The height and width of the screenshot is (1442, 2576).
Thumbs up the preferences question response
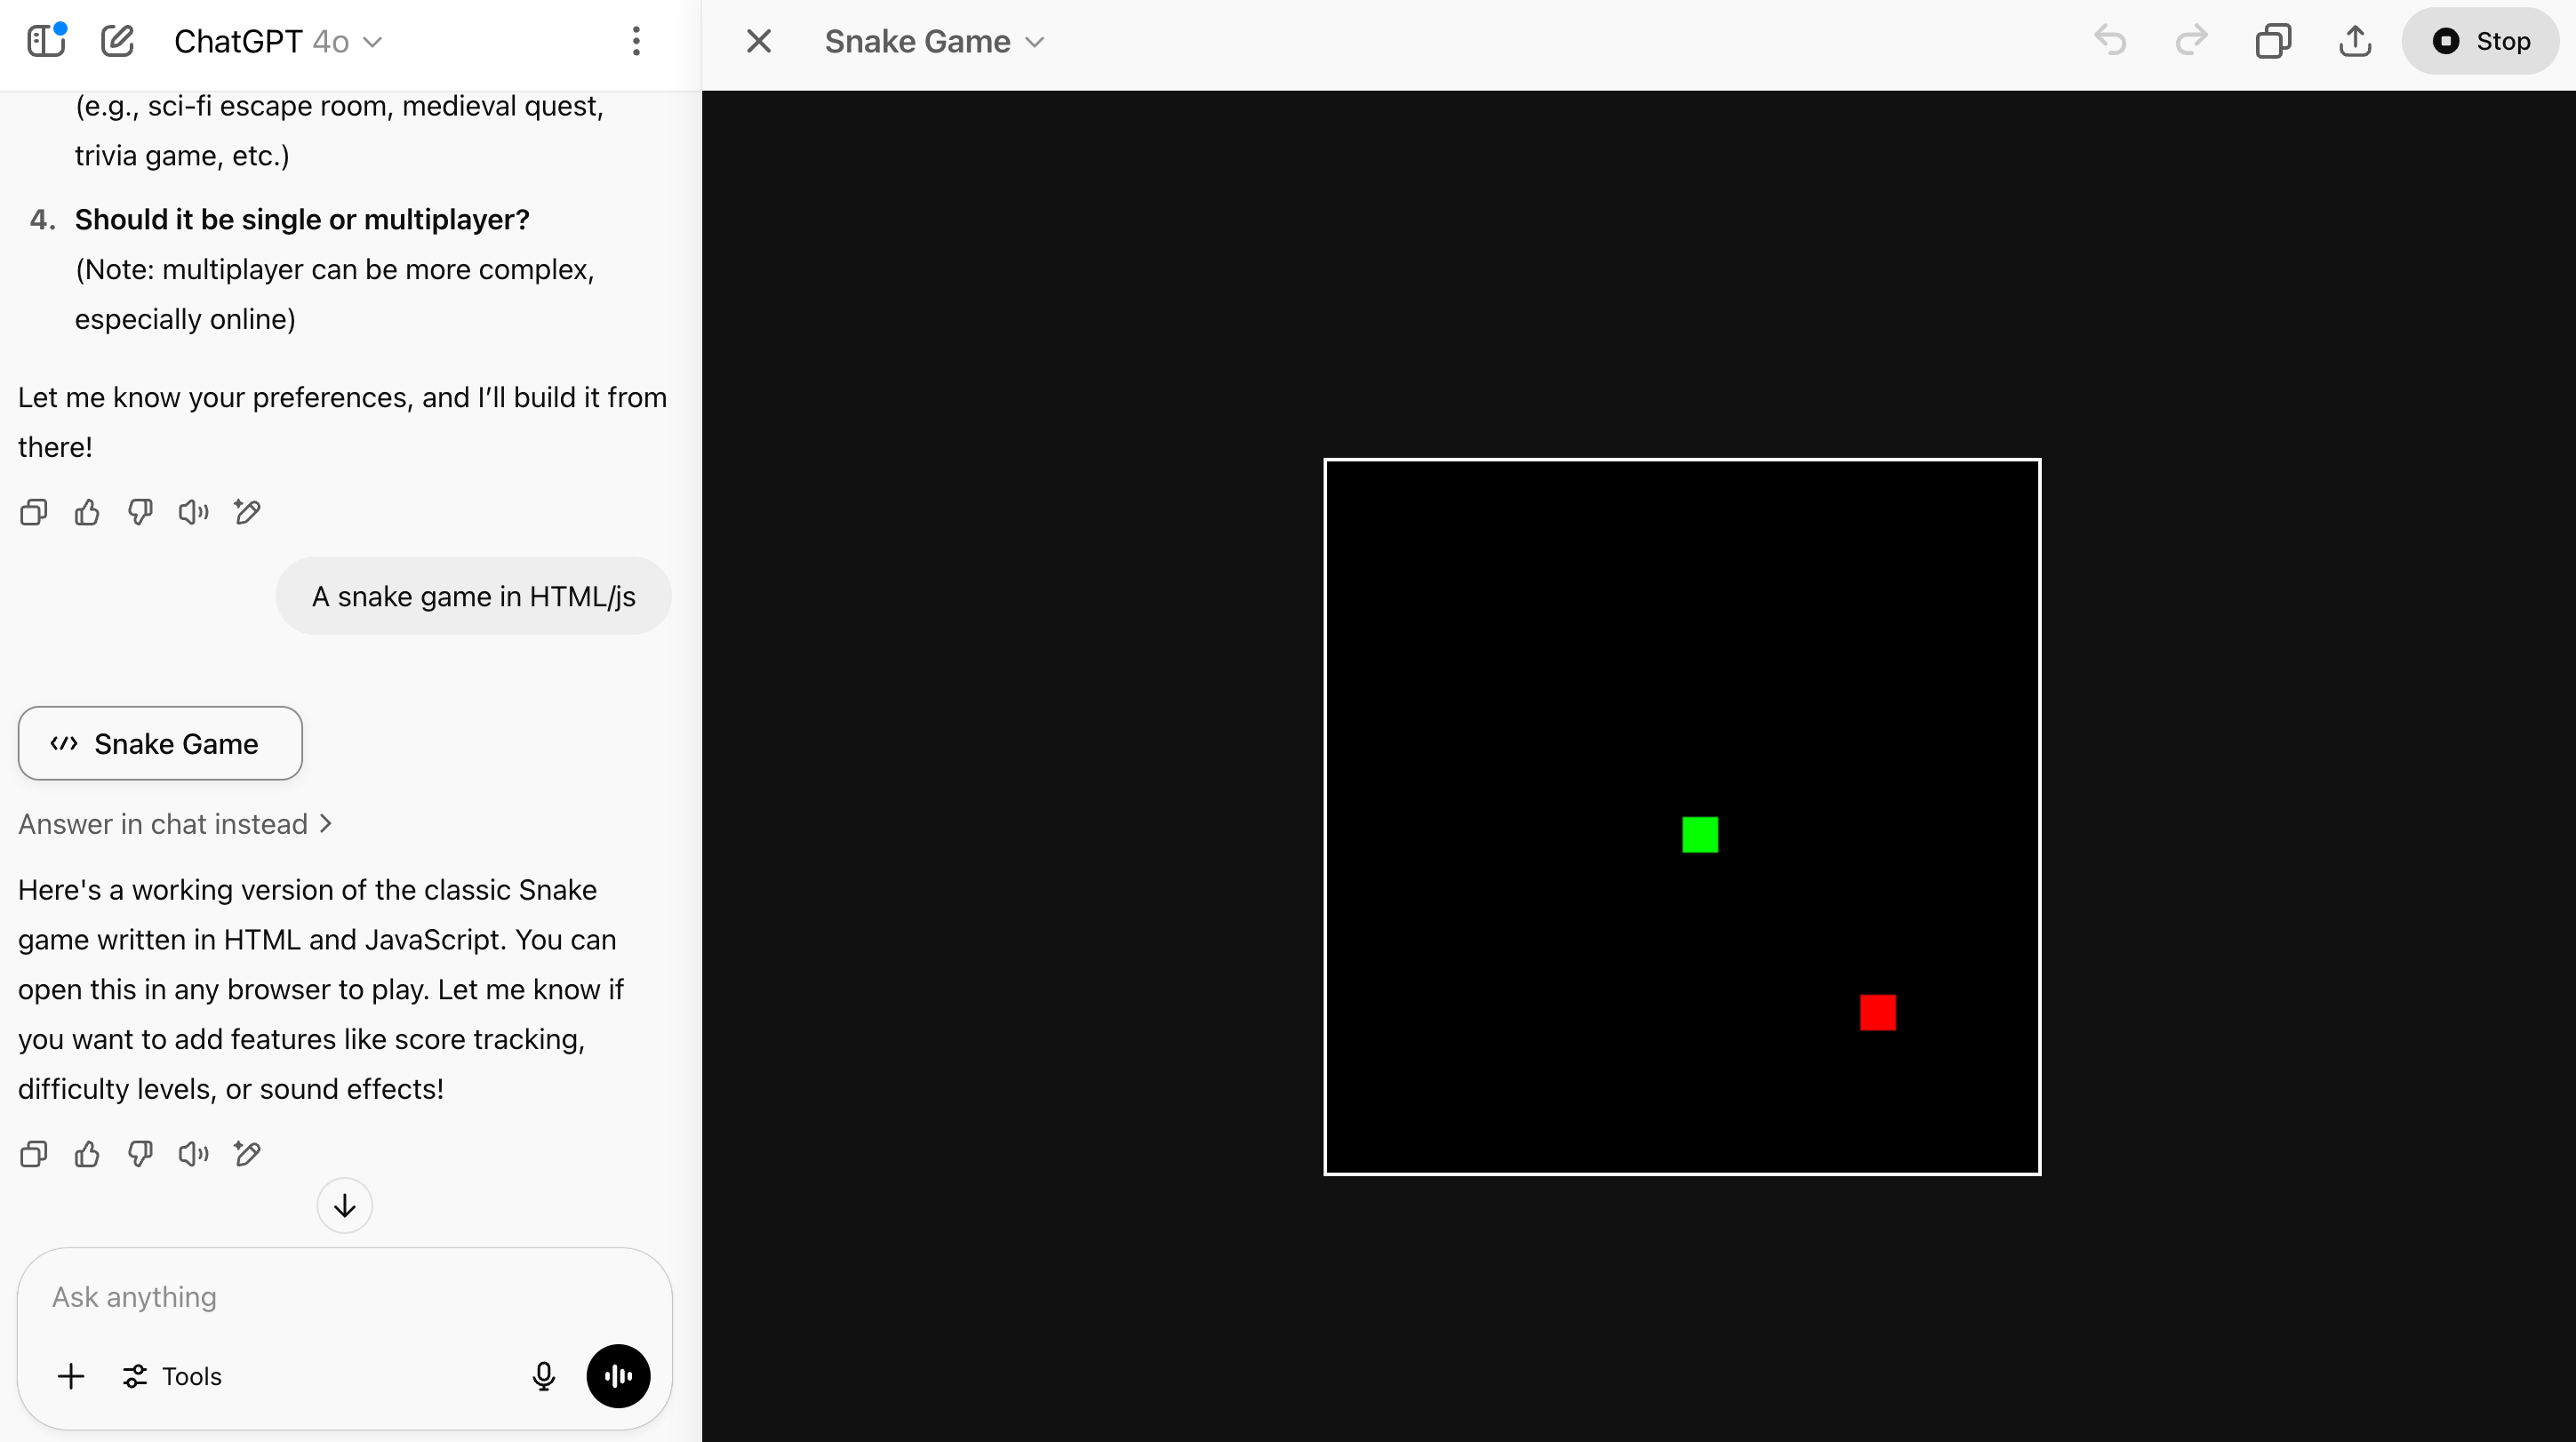point(87,513)
